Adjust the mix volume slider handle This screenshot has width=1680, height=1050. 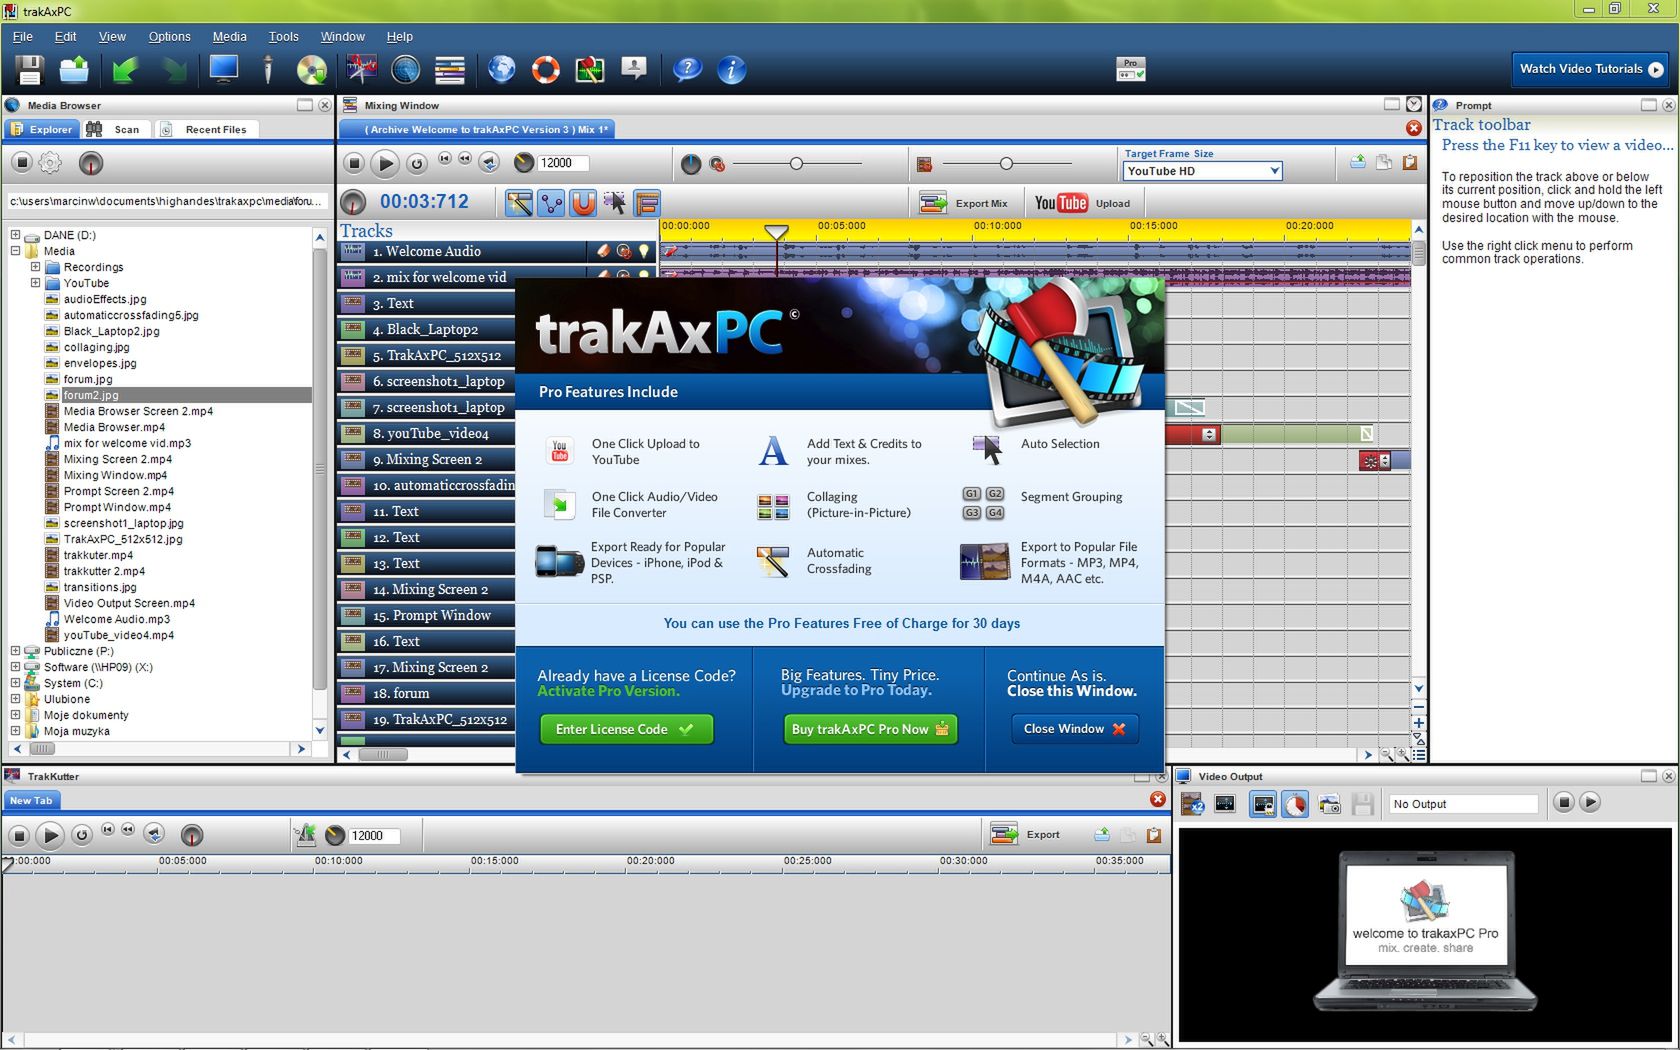(796, 163)
